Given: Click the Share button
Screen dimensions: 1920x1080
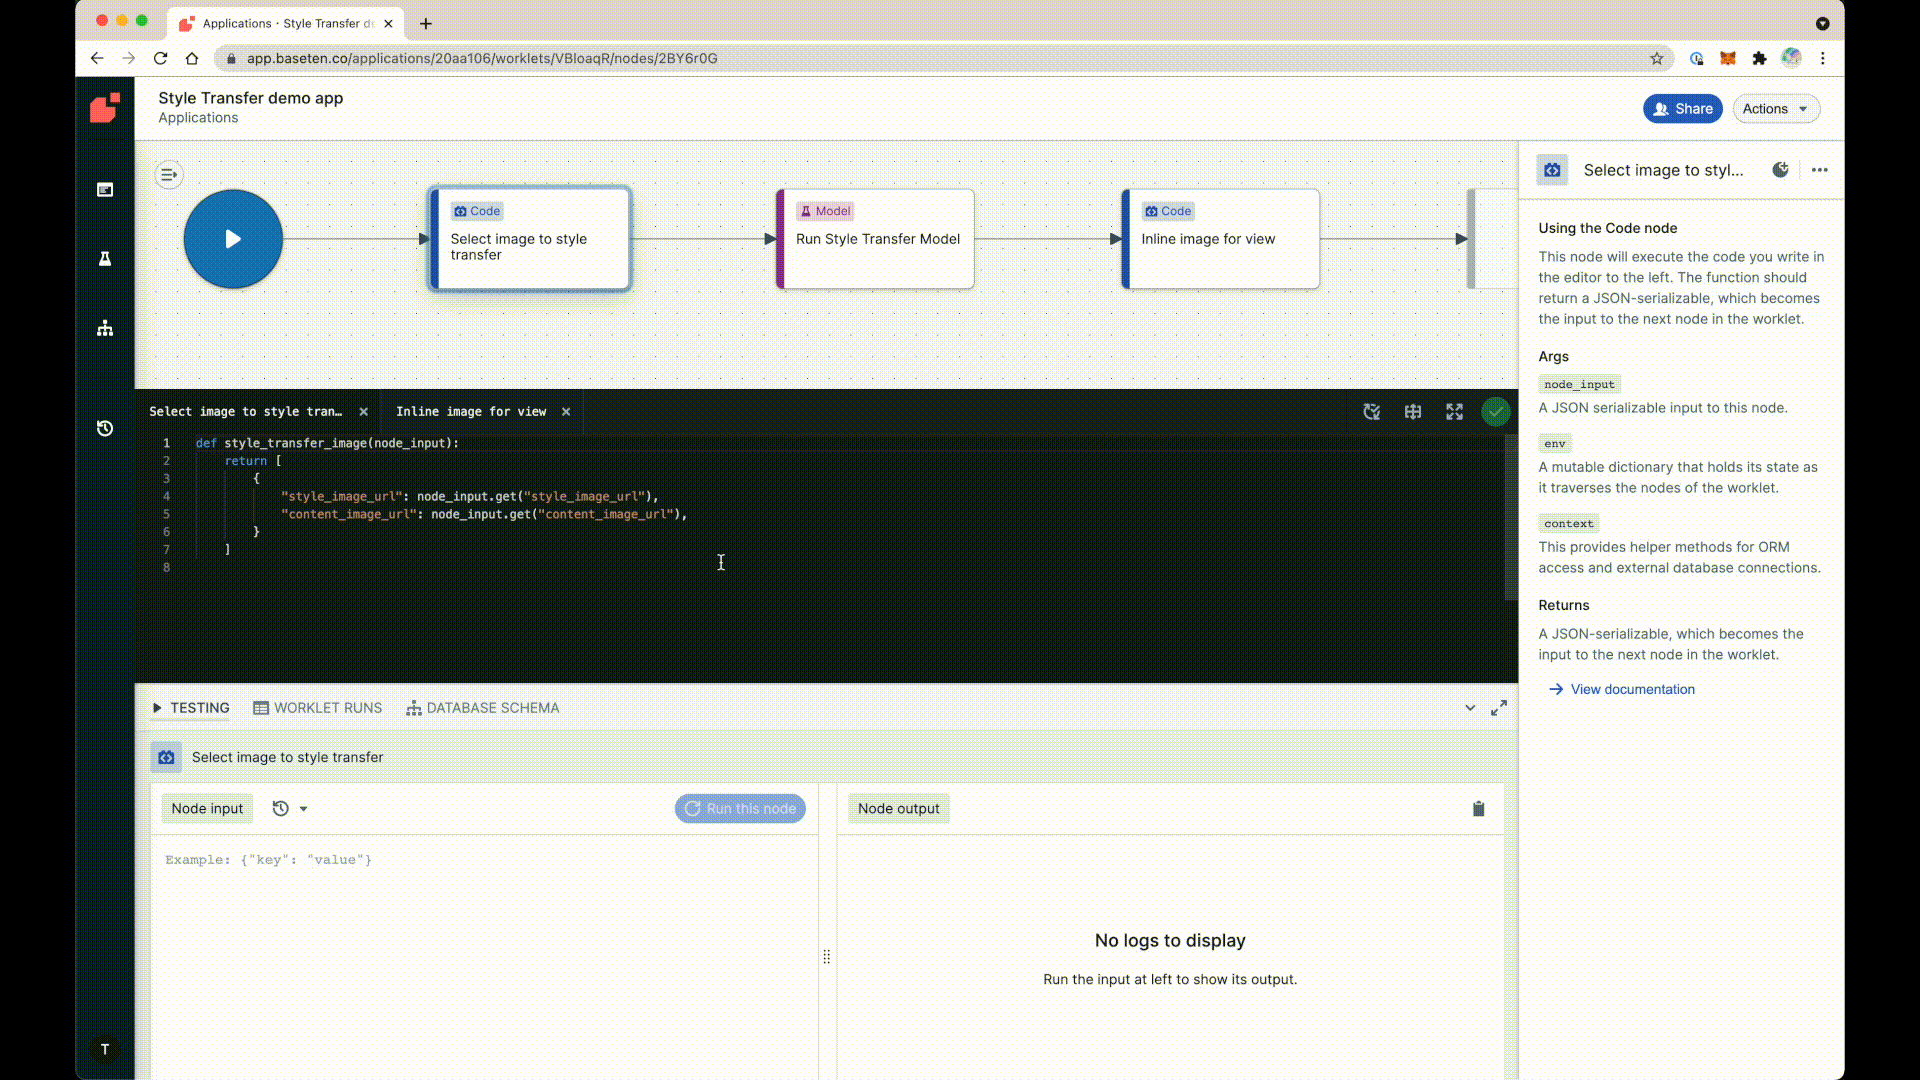Looking at the screenshot, I should click(1682, 109).
